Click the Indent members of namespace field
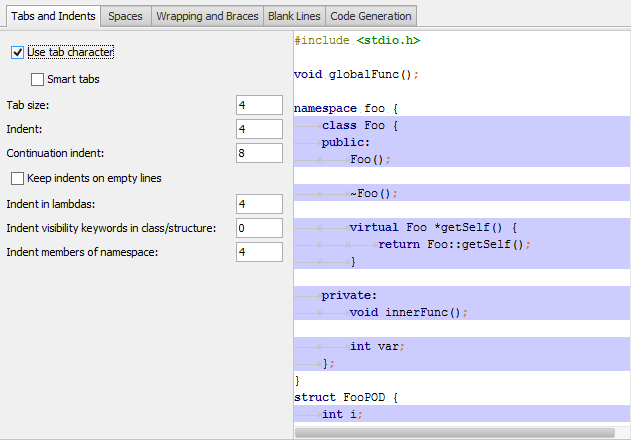 pyautogui.click(x=260, y=252)
